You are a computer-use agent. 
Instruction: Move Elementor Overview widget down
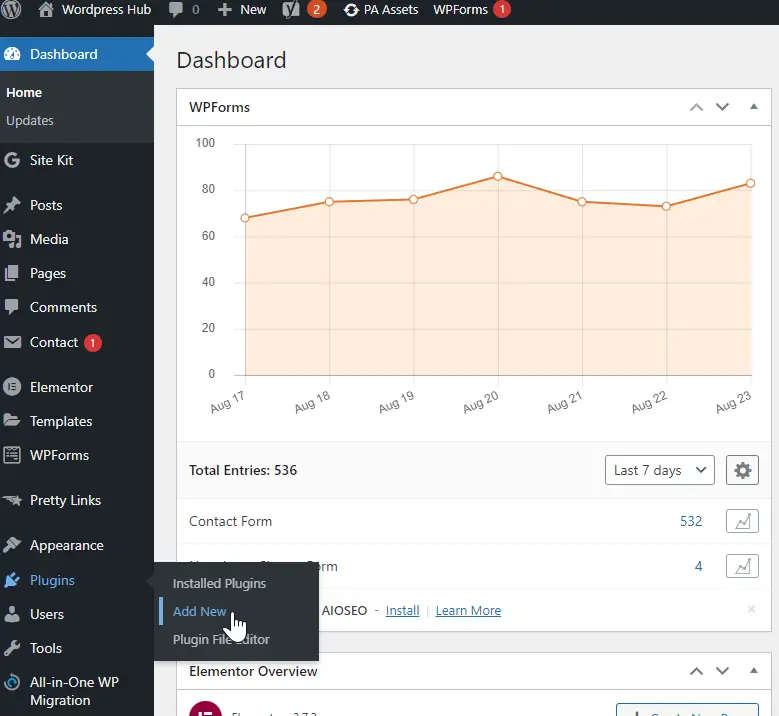click(x=722, y=671)
